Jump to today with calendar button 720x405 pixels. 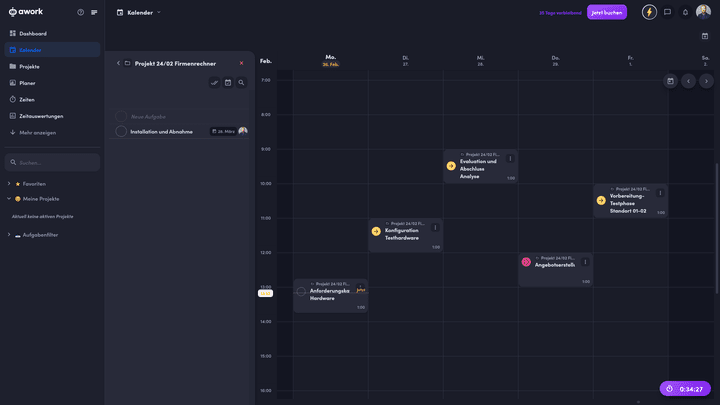tap(670, 81)
